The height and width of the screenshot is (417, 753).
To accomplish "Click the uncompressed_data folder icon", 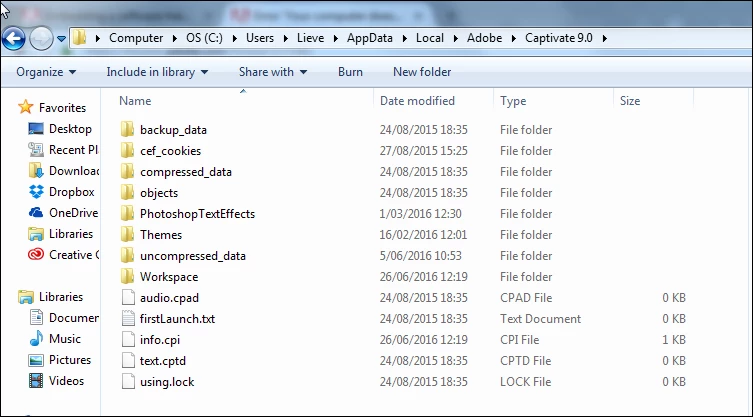I will point(127,256).
